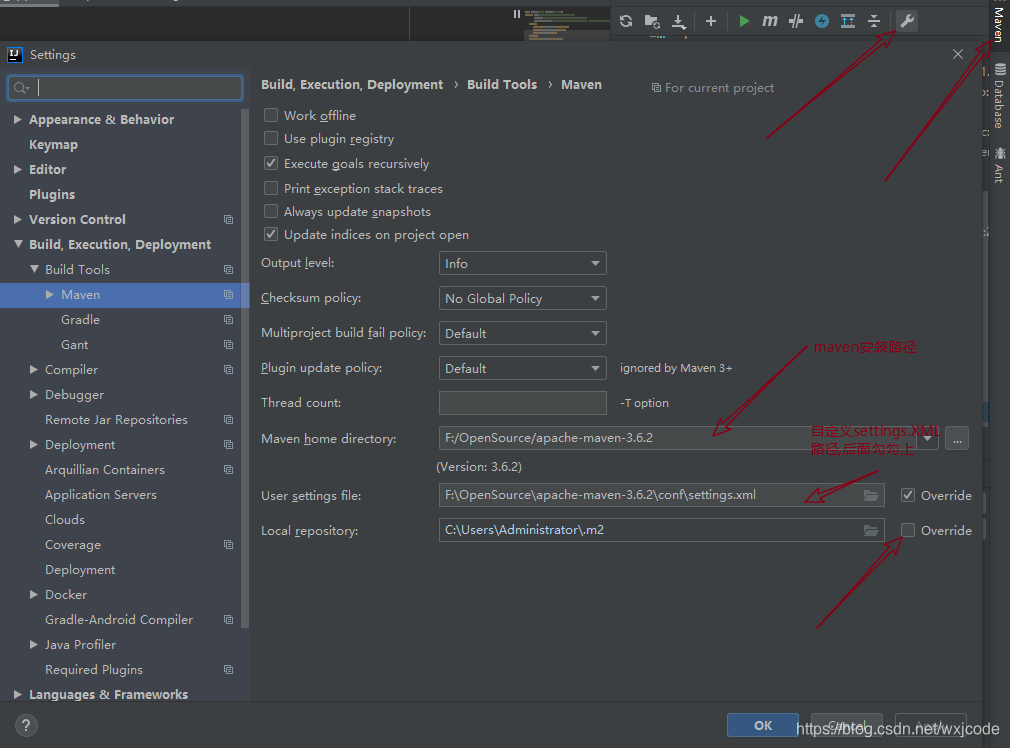
Task: Click Add Maven Projects plus icon
Action: tap(710, 21)
